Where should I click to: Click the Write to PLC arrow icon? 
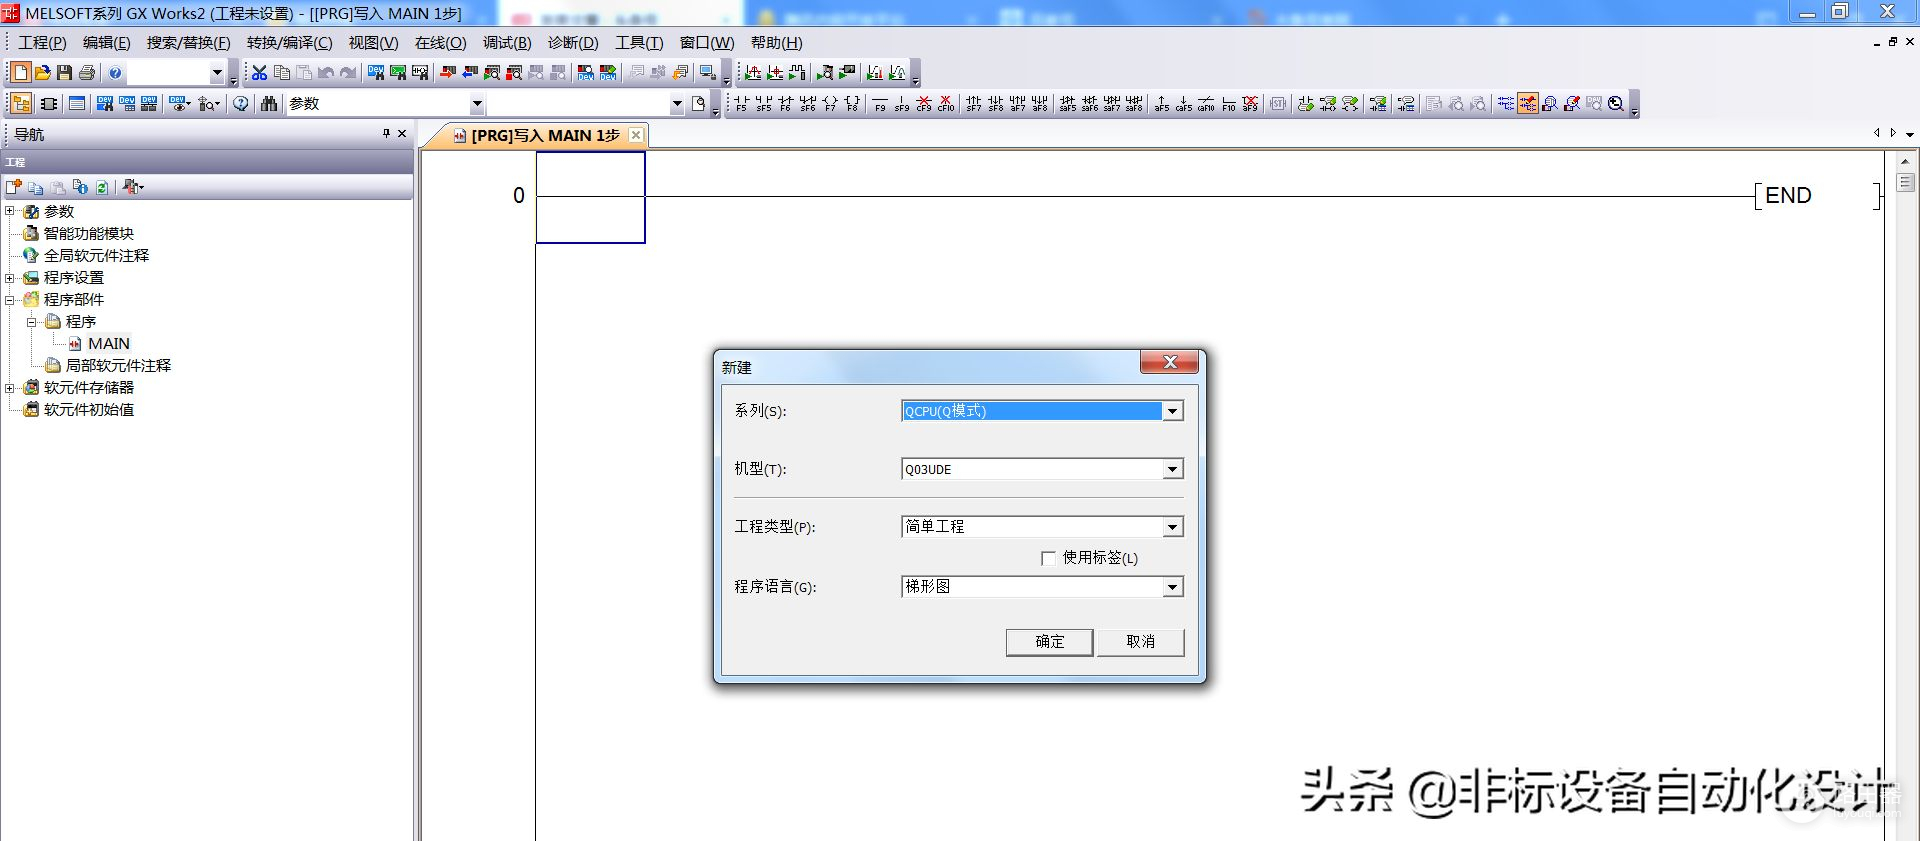pyautogui.click(x=448, y=72)
